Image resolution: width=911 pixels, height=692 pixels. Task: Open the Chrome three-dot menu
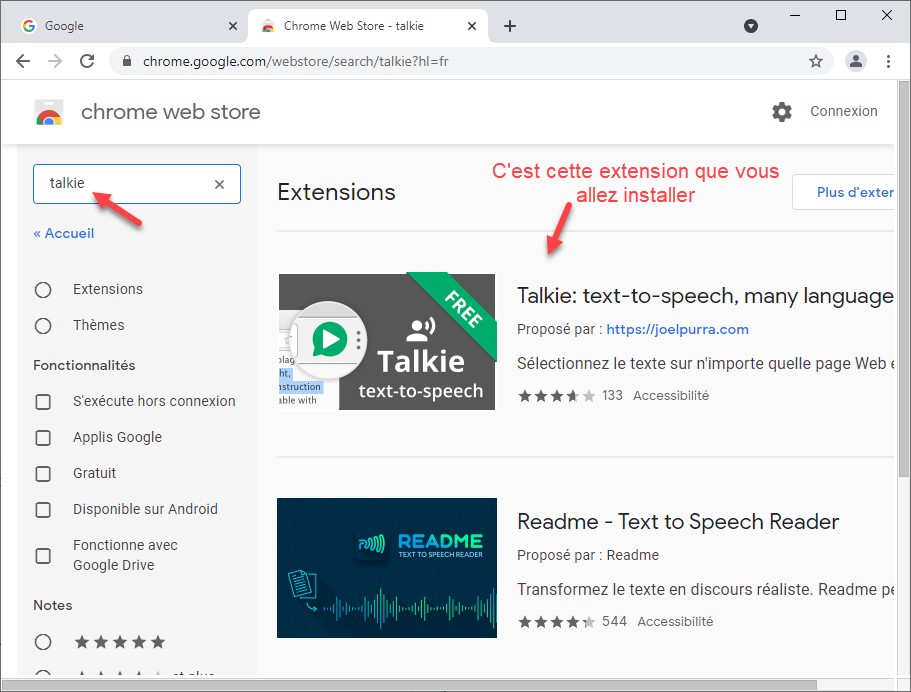[x=889, y=61]
